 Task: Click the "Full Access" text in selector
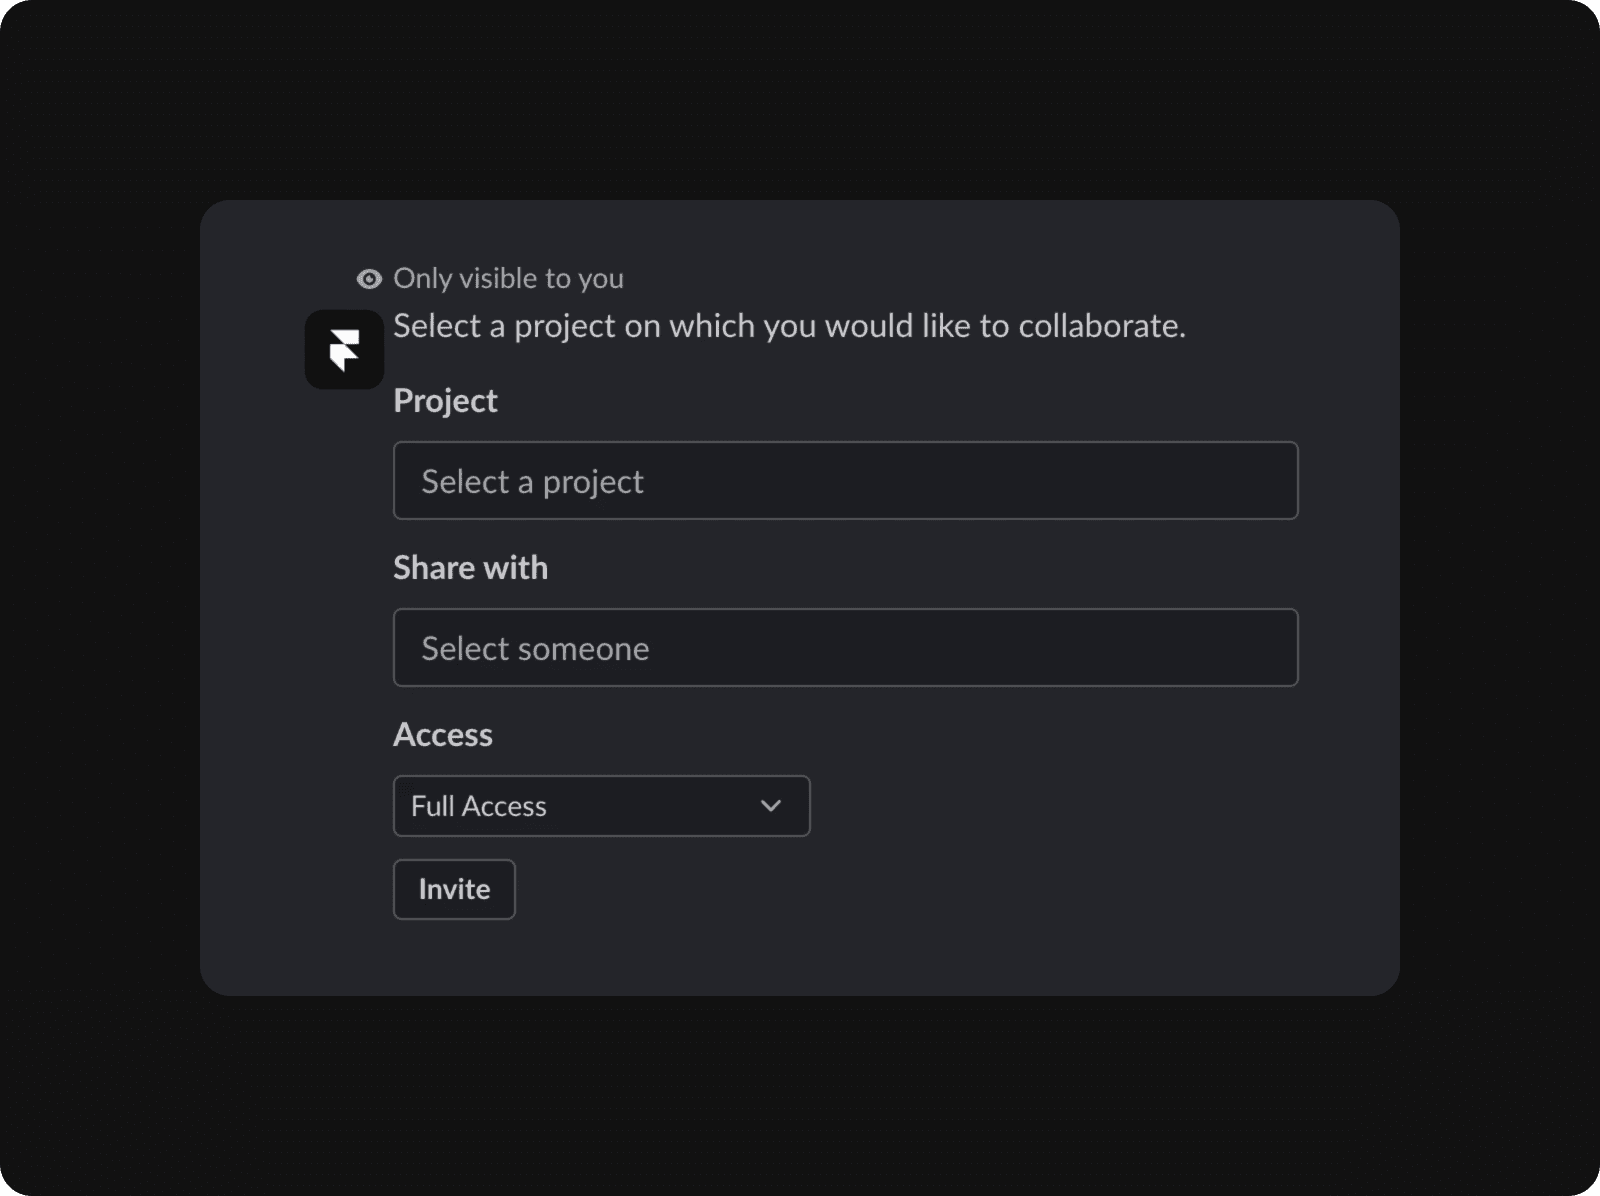tap(478, 806)
